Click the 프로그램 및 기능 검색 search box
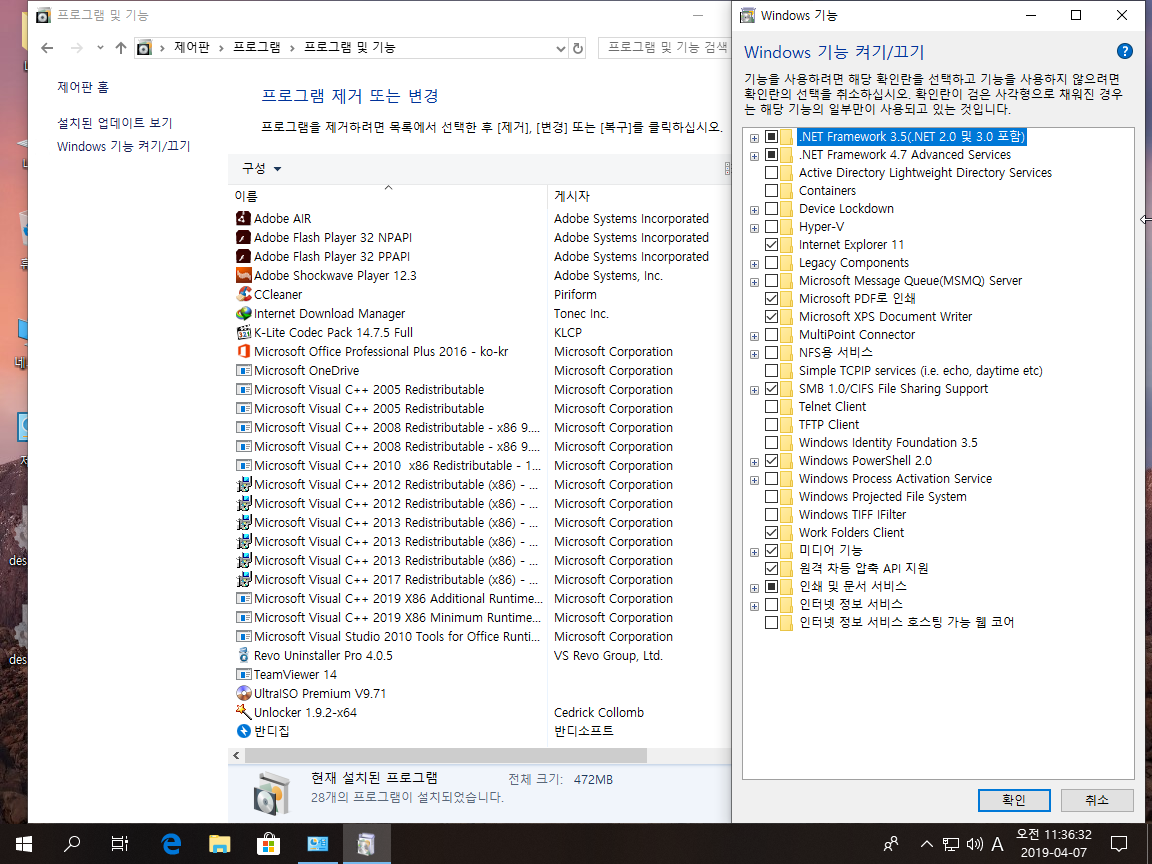The height and width of the screenshot is (864, 1152). 664,48
